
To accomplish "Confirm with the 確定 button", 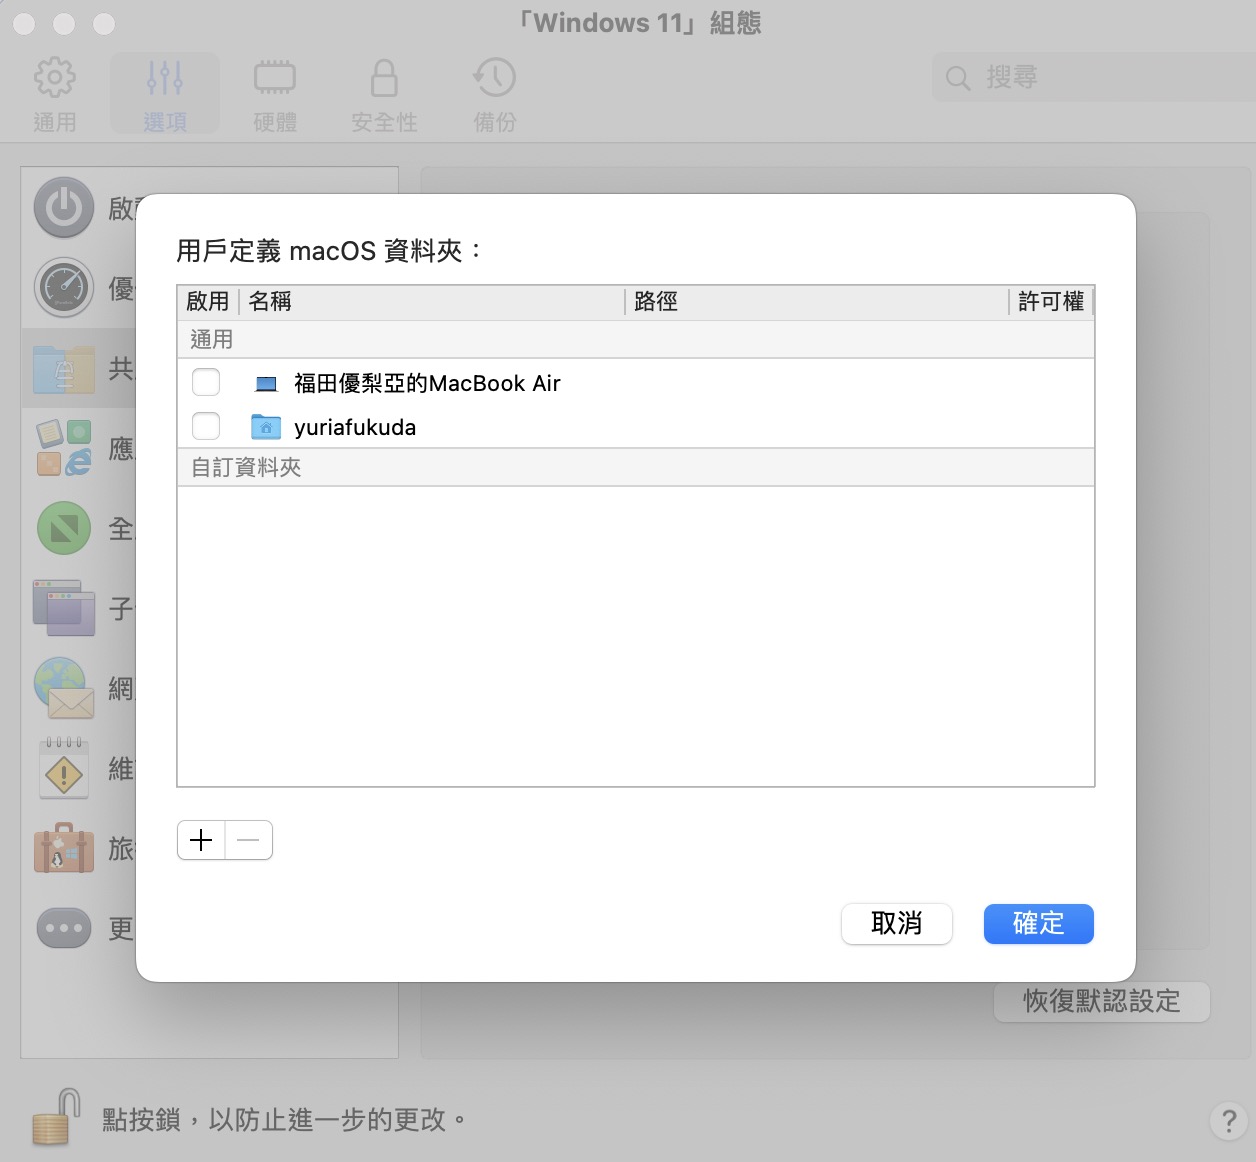I will (1039, 924).
